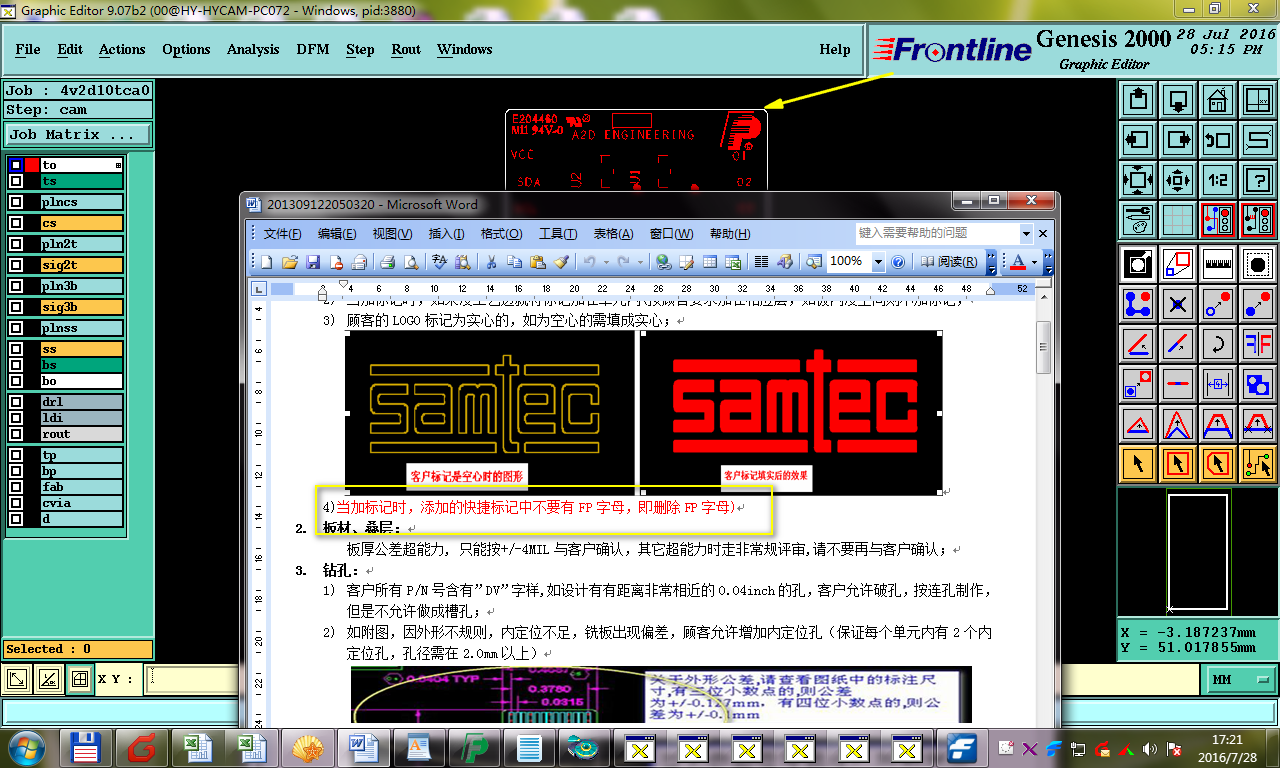The image size is (1280, 768).
Task: Toggle the grid display icon
Action: [x=1178, y=219]
